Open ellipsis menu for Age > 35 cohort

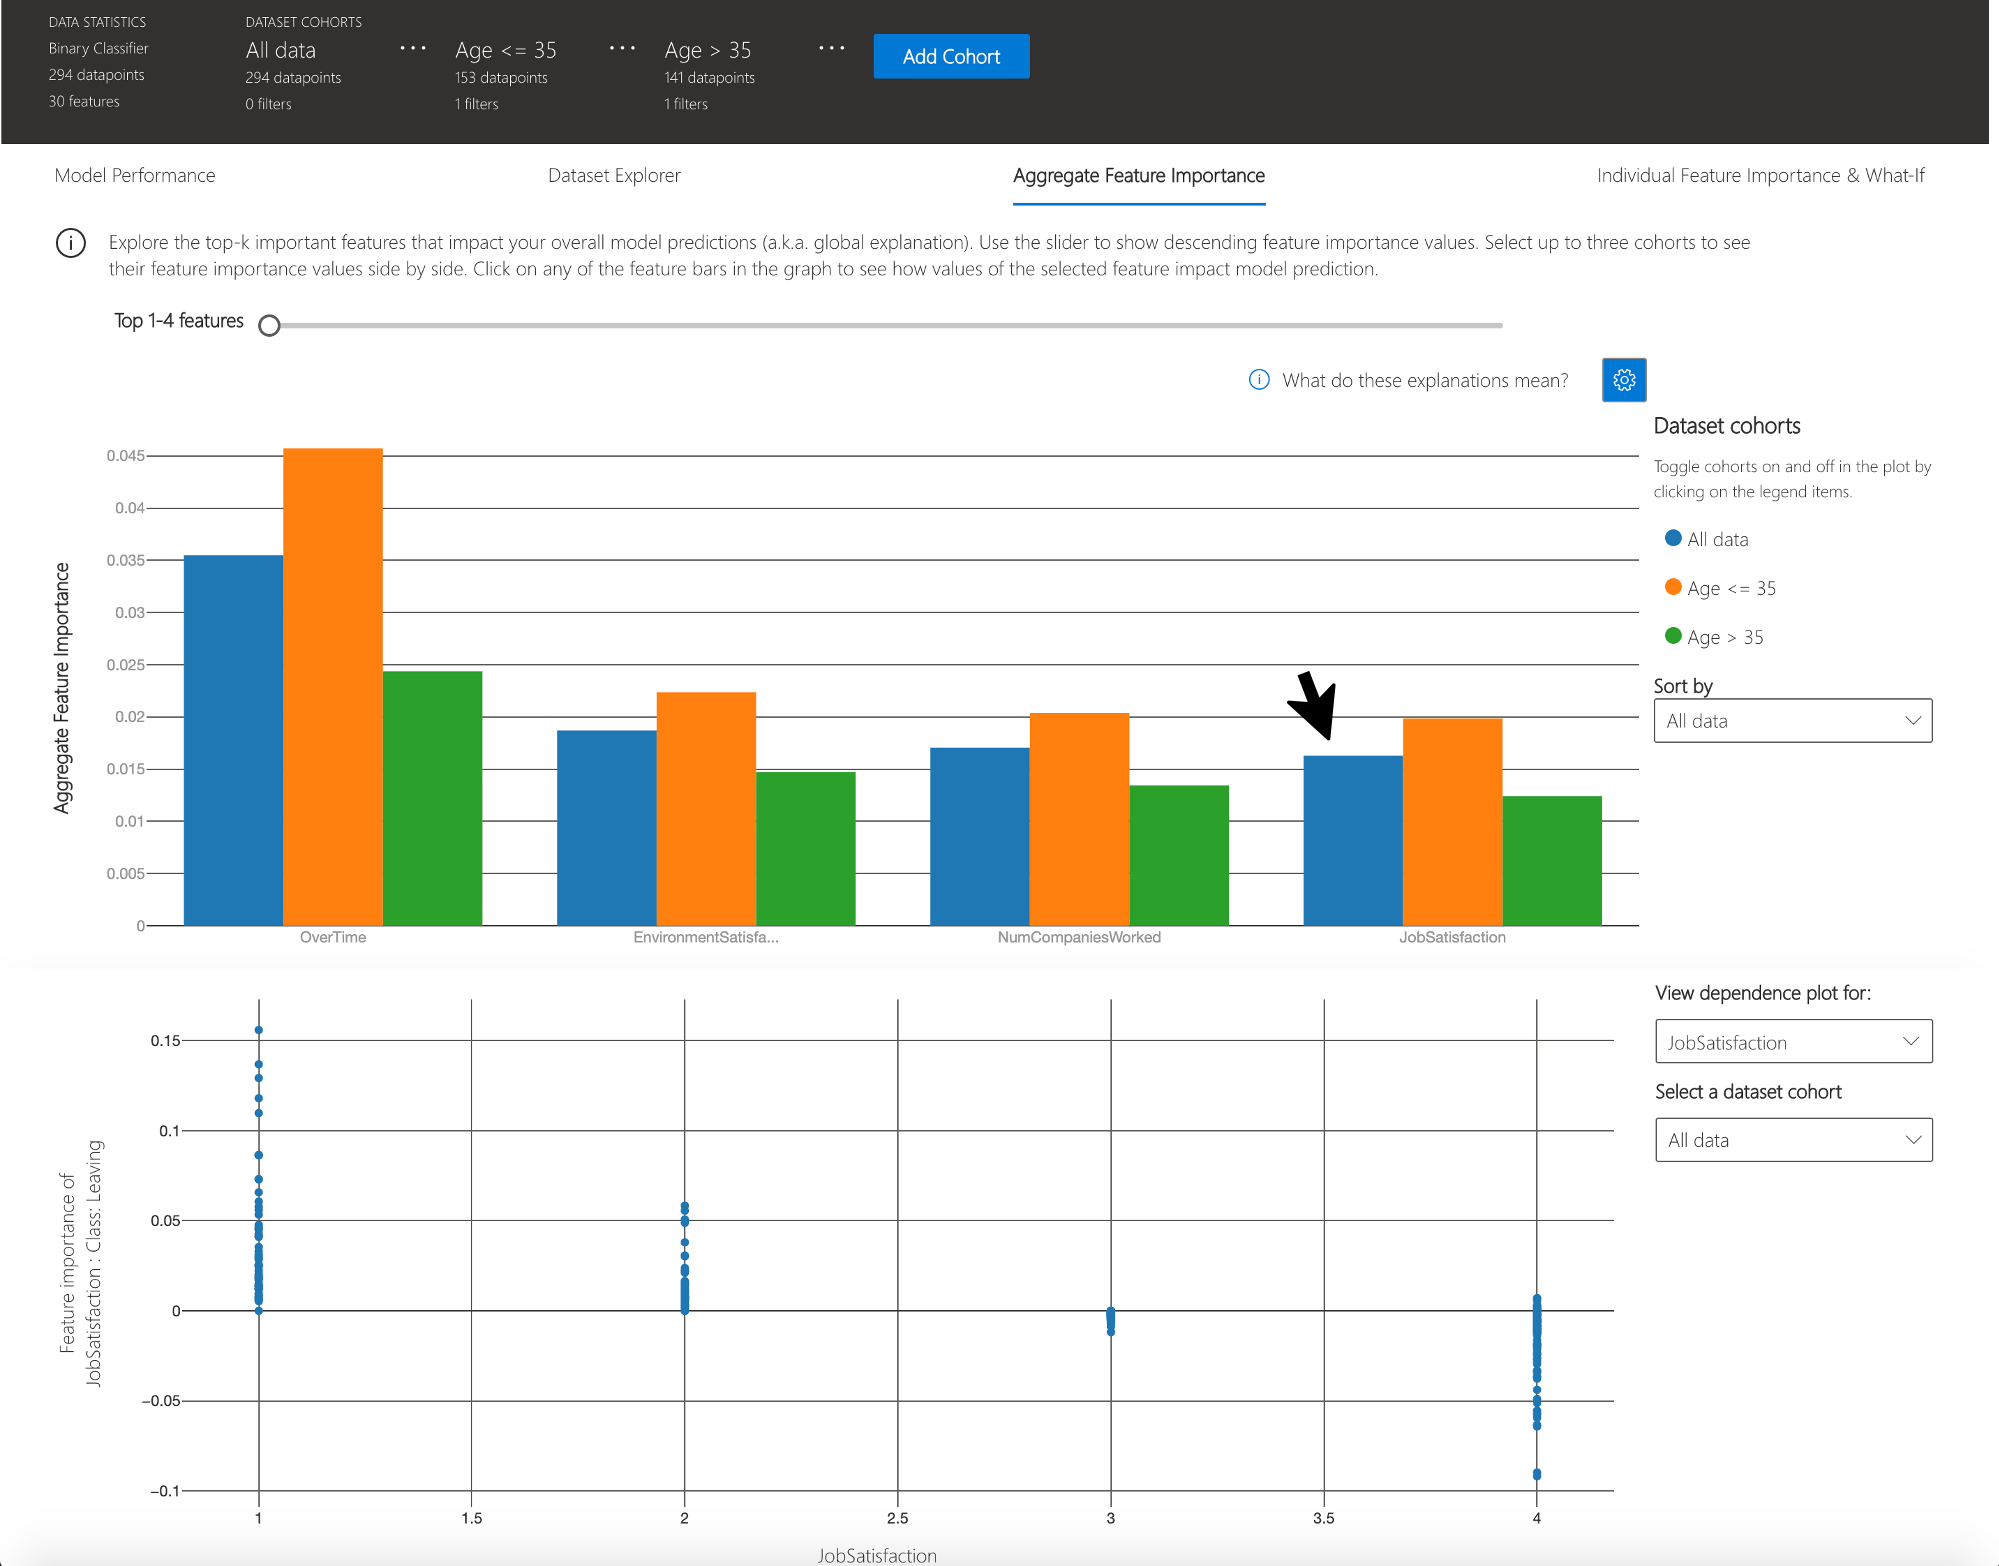831,48
